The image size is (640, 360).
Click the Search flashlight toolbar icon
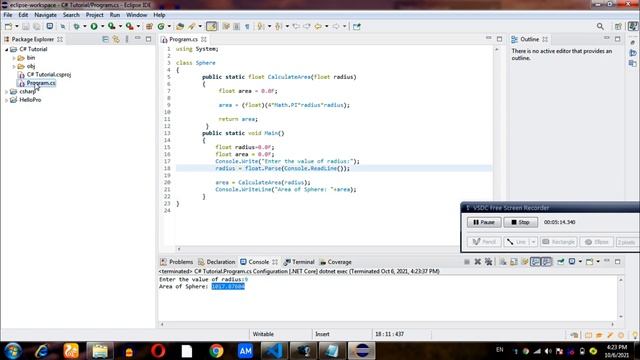(191, 27)
